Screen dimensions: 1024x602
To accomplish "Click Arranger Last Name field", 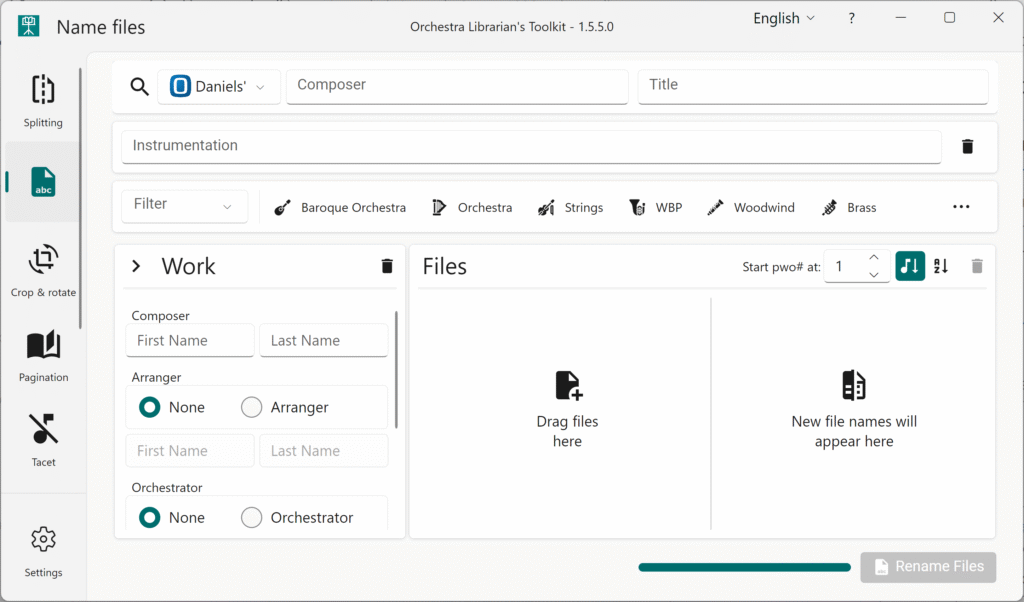I will [x=324, y=451].
